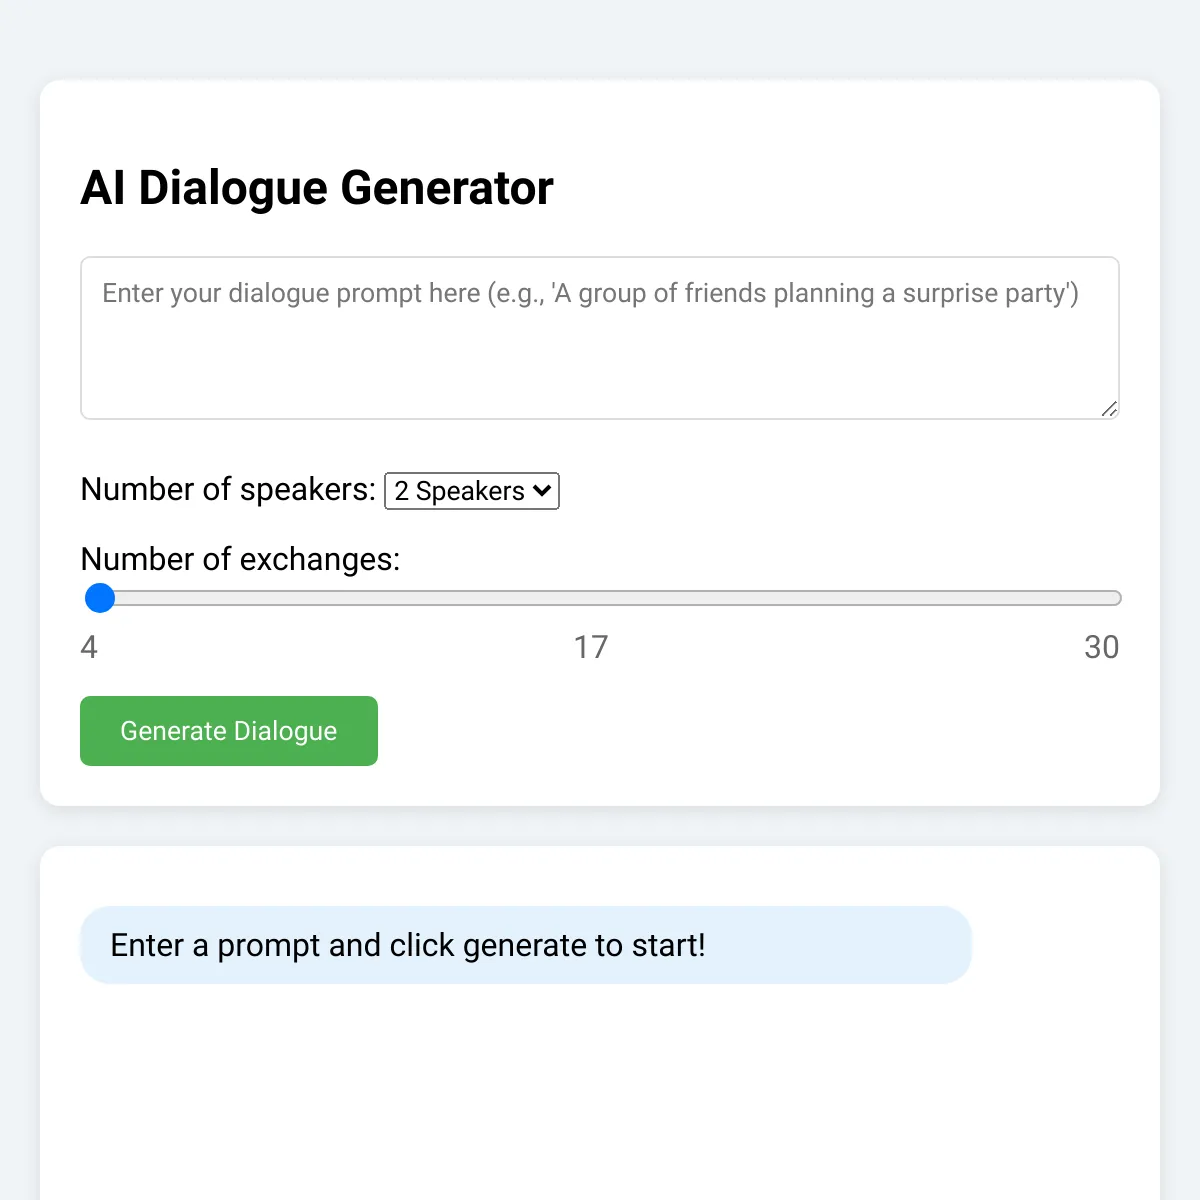1200x1200 pixels.
Task: Click the chevron arrow of speakers select
Action: pyautogui.click(x=541, y=490)
